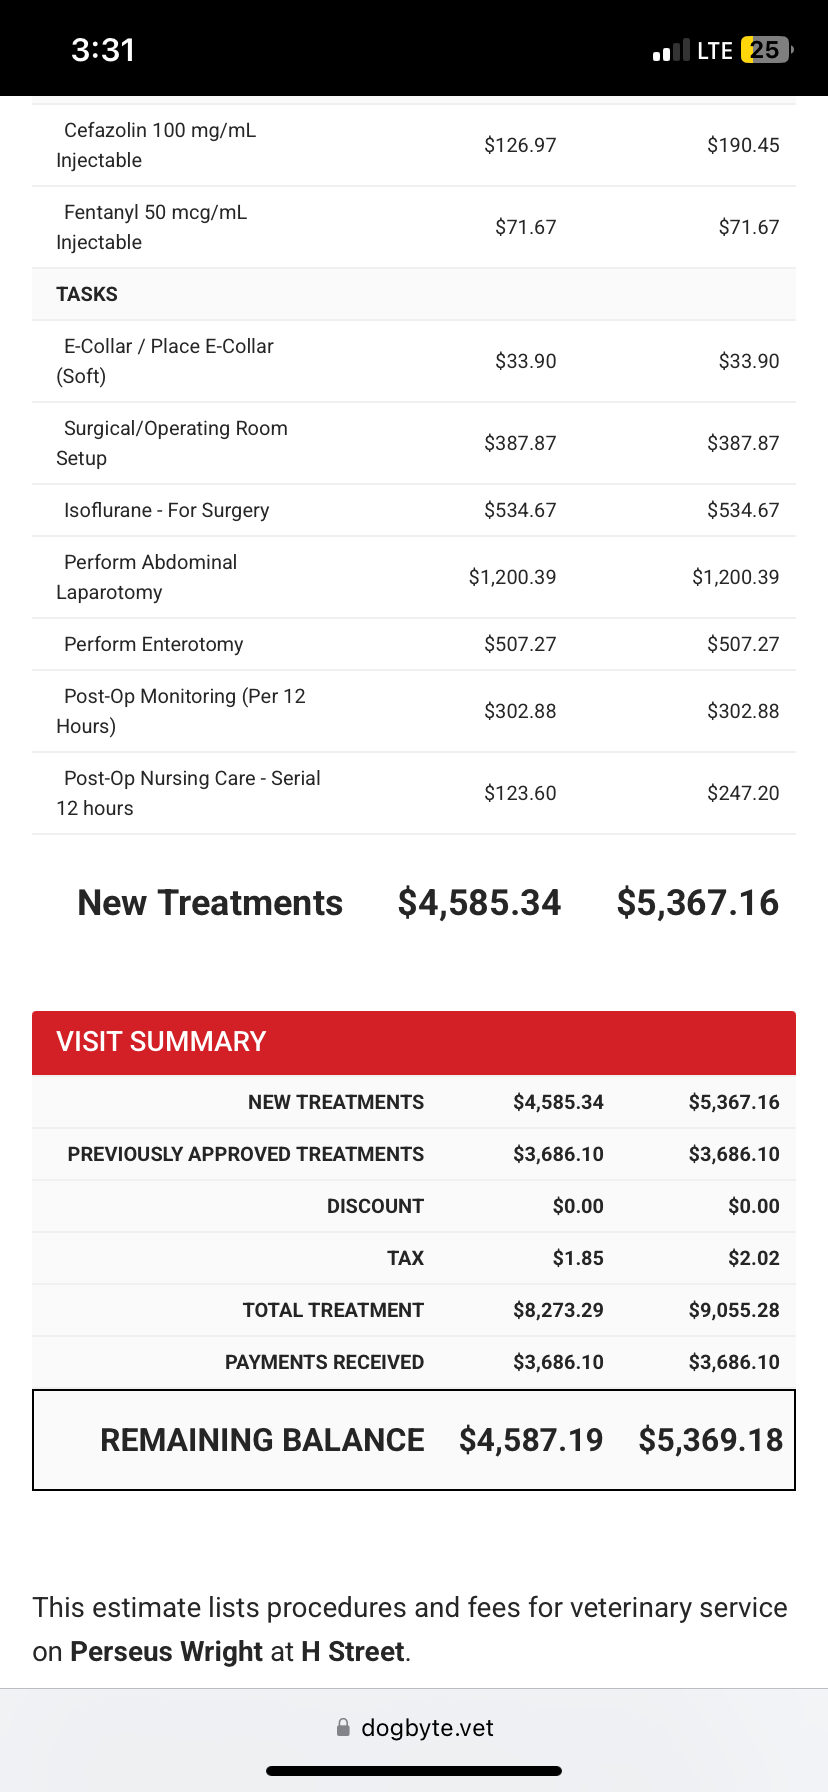The image size is (828, 1792).
Task: Select the Fentanyl 50 mcg/mL Injectable item
Action: [155, 227]
